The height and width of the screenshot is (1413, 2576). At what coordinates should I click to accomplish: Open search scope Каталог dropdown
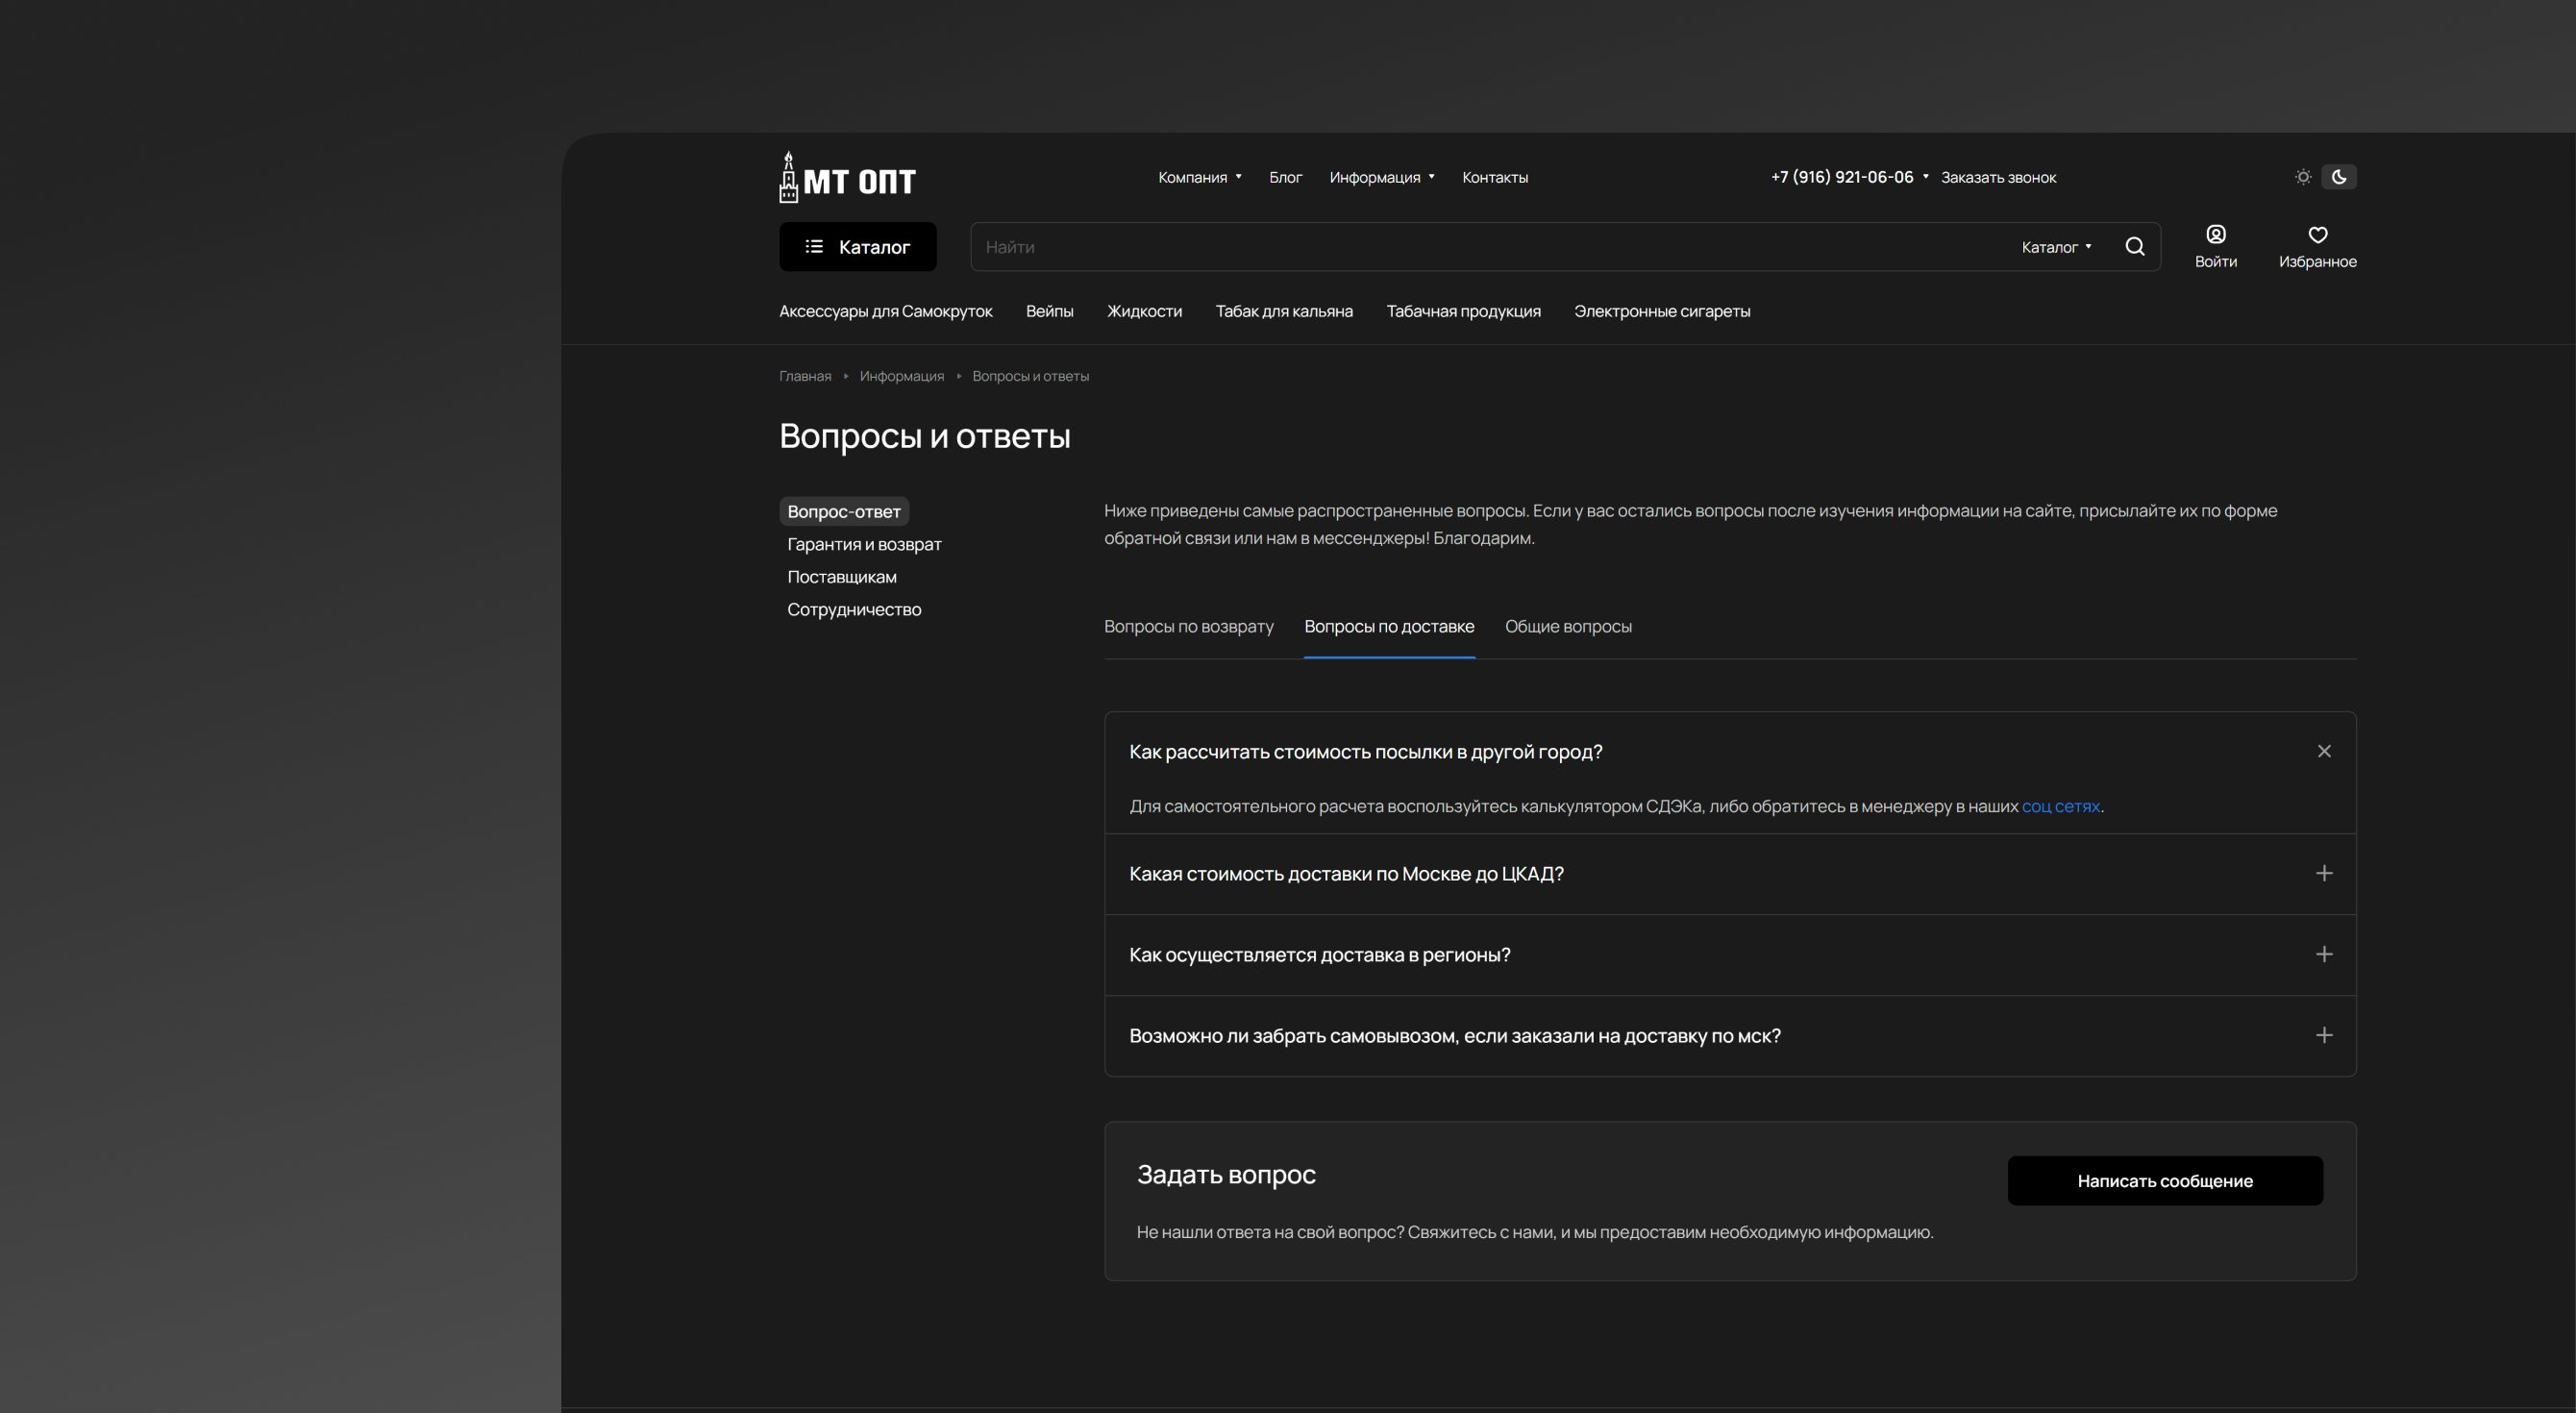pyautogui.click(x=2056, y=247)
